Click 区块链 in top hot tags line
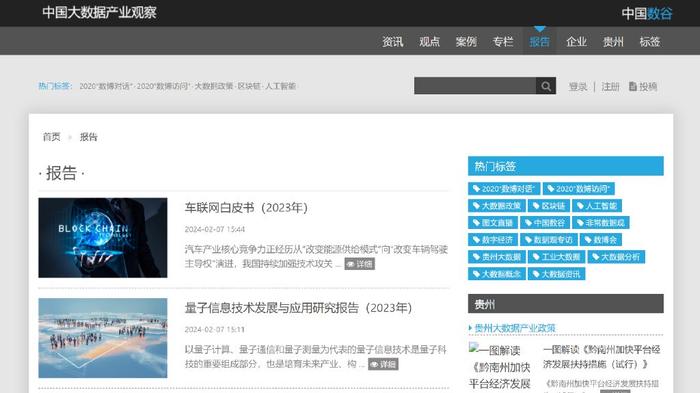 pyautogui.click(x=249, y=86)
